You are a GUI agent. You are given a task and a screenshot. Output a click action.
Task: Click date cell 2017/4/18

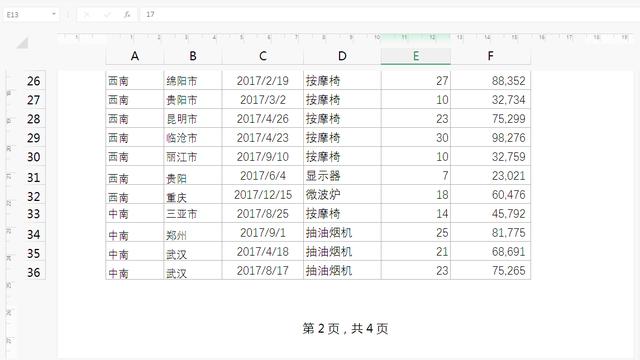[x=263, y=251]
